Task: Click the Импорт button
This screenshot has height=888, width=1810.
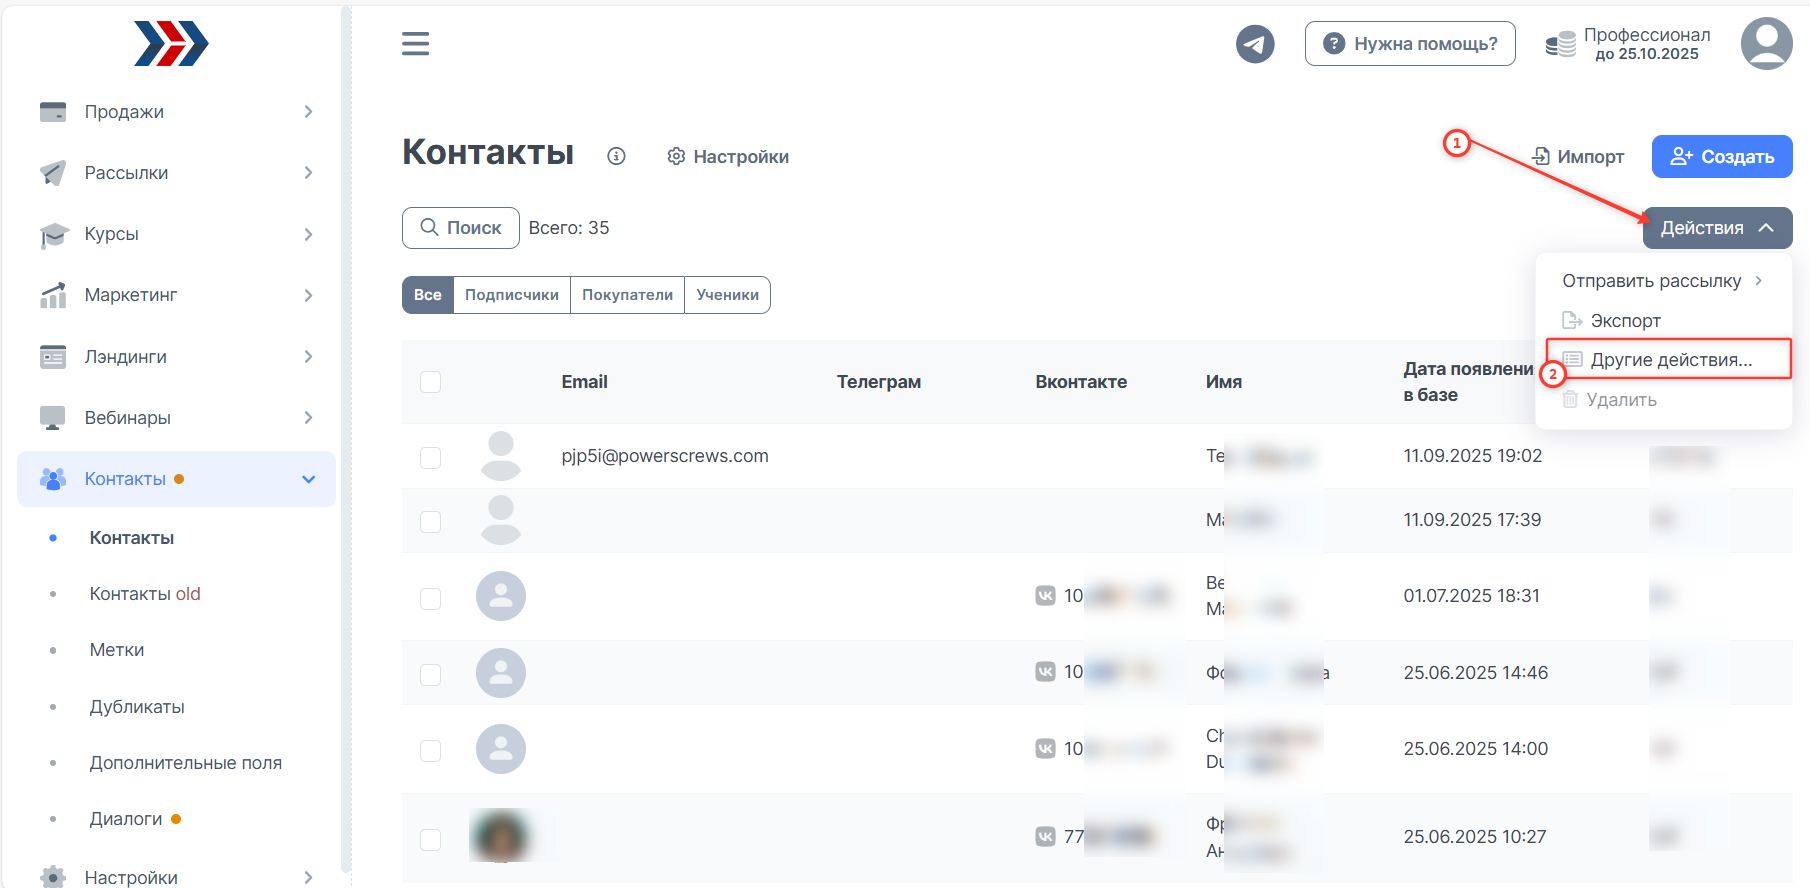Action: click(1578, 157)
